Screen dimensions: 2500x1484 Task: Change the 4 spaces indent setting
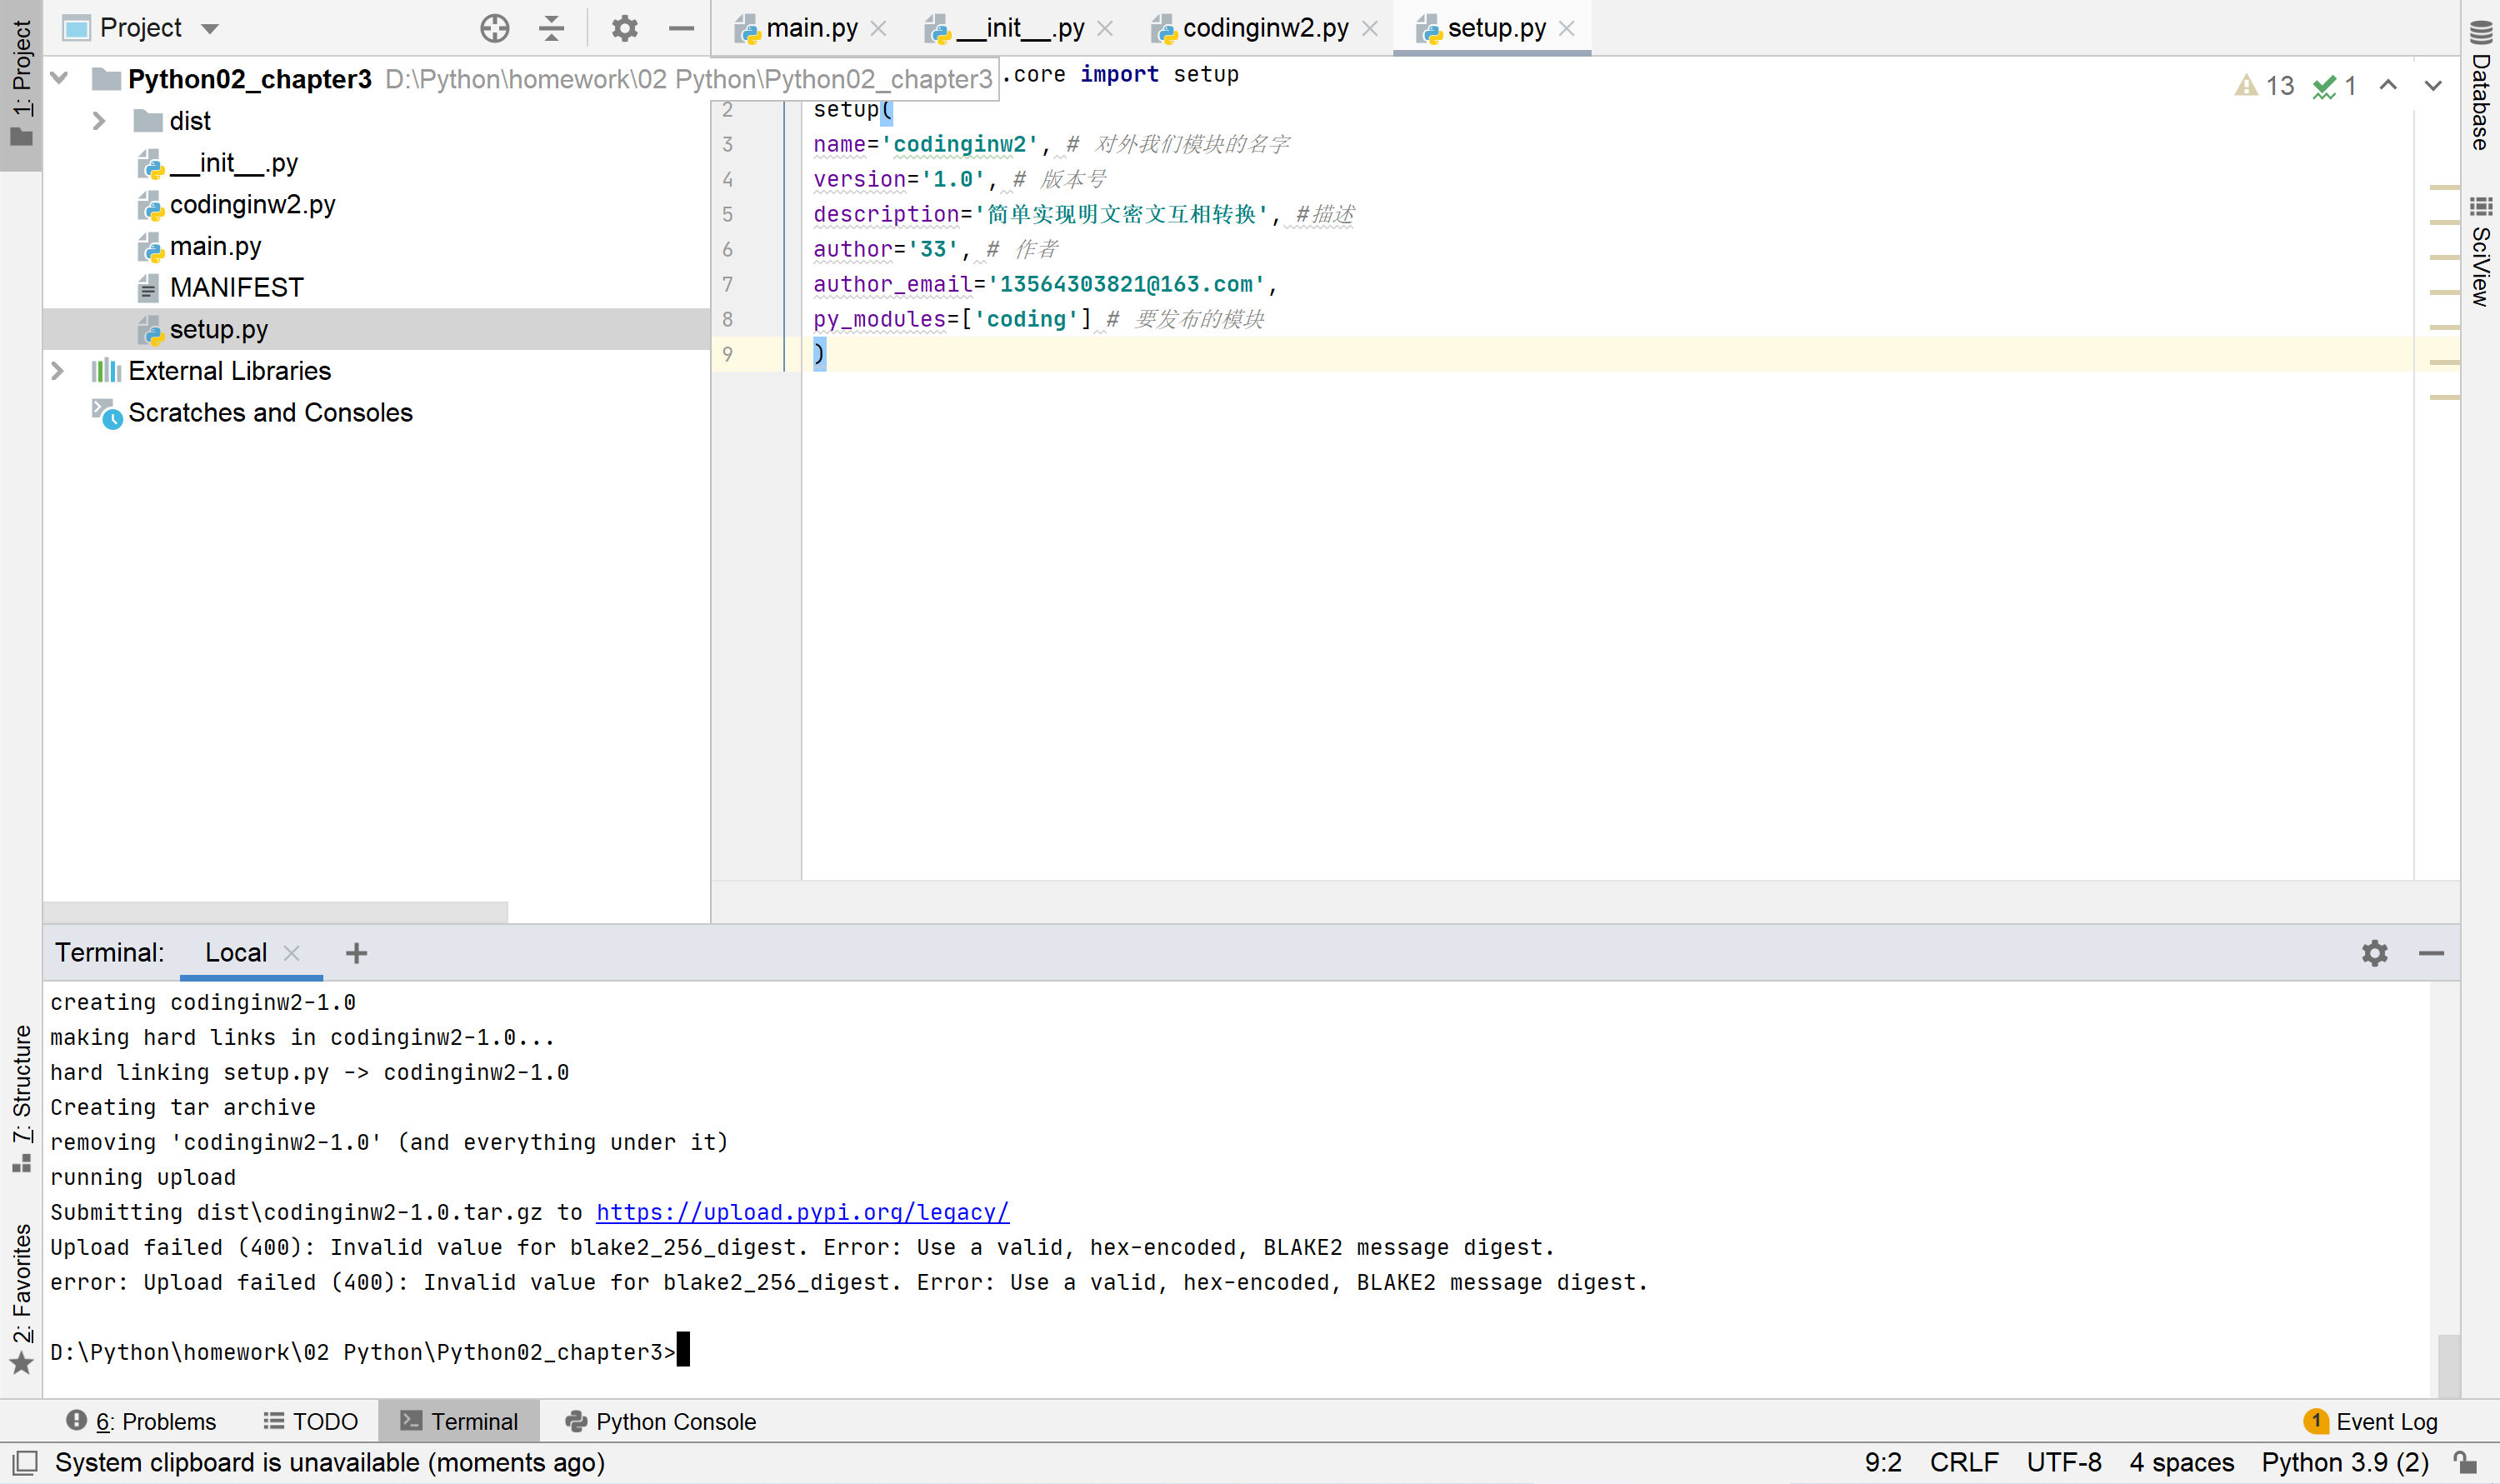pyautogui.click(x=2181, y=1462)
